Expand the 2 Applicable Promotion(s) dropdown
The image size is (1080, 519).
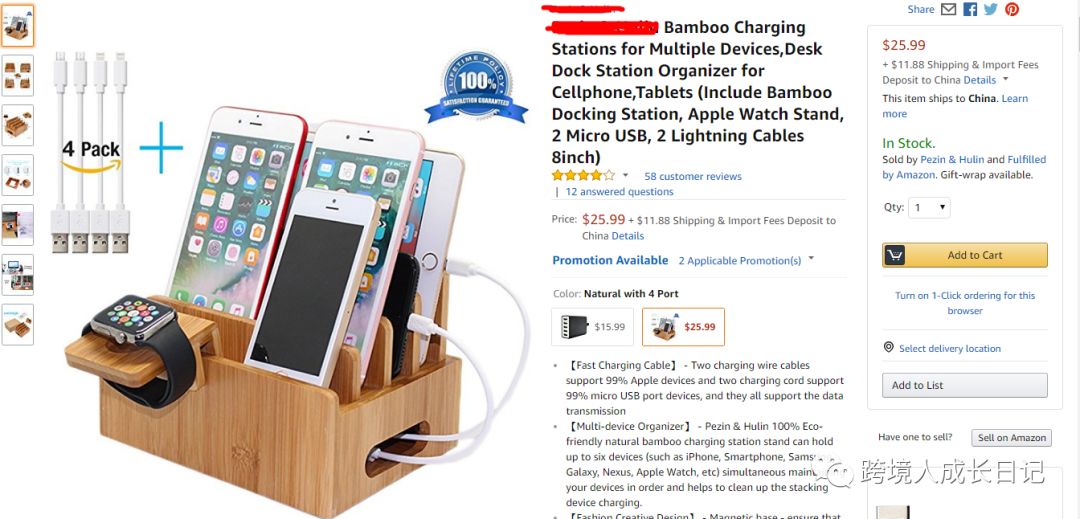[x=811, y=259]
